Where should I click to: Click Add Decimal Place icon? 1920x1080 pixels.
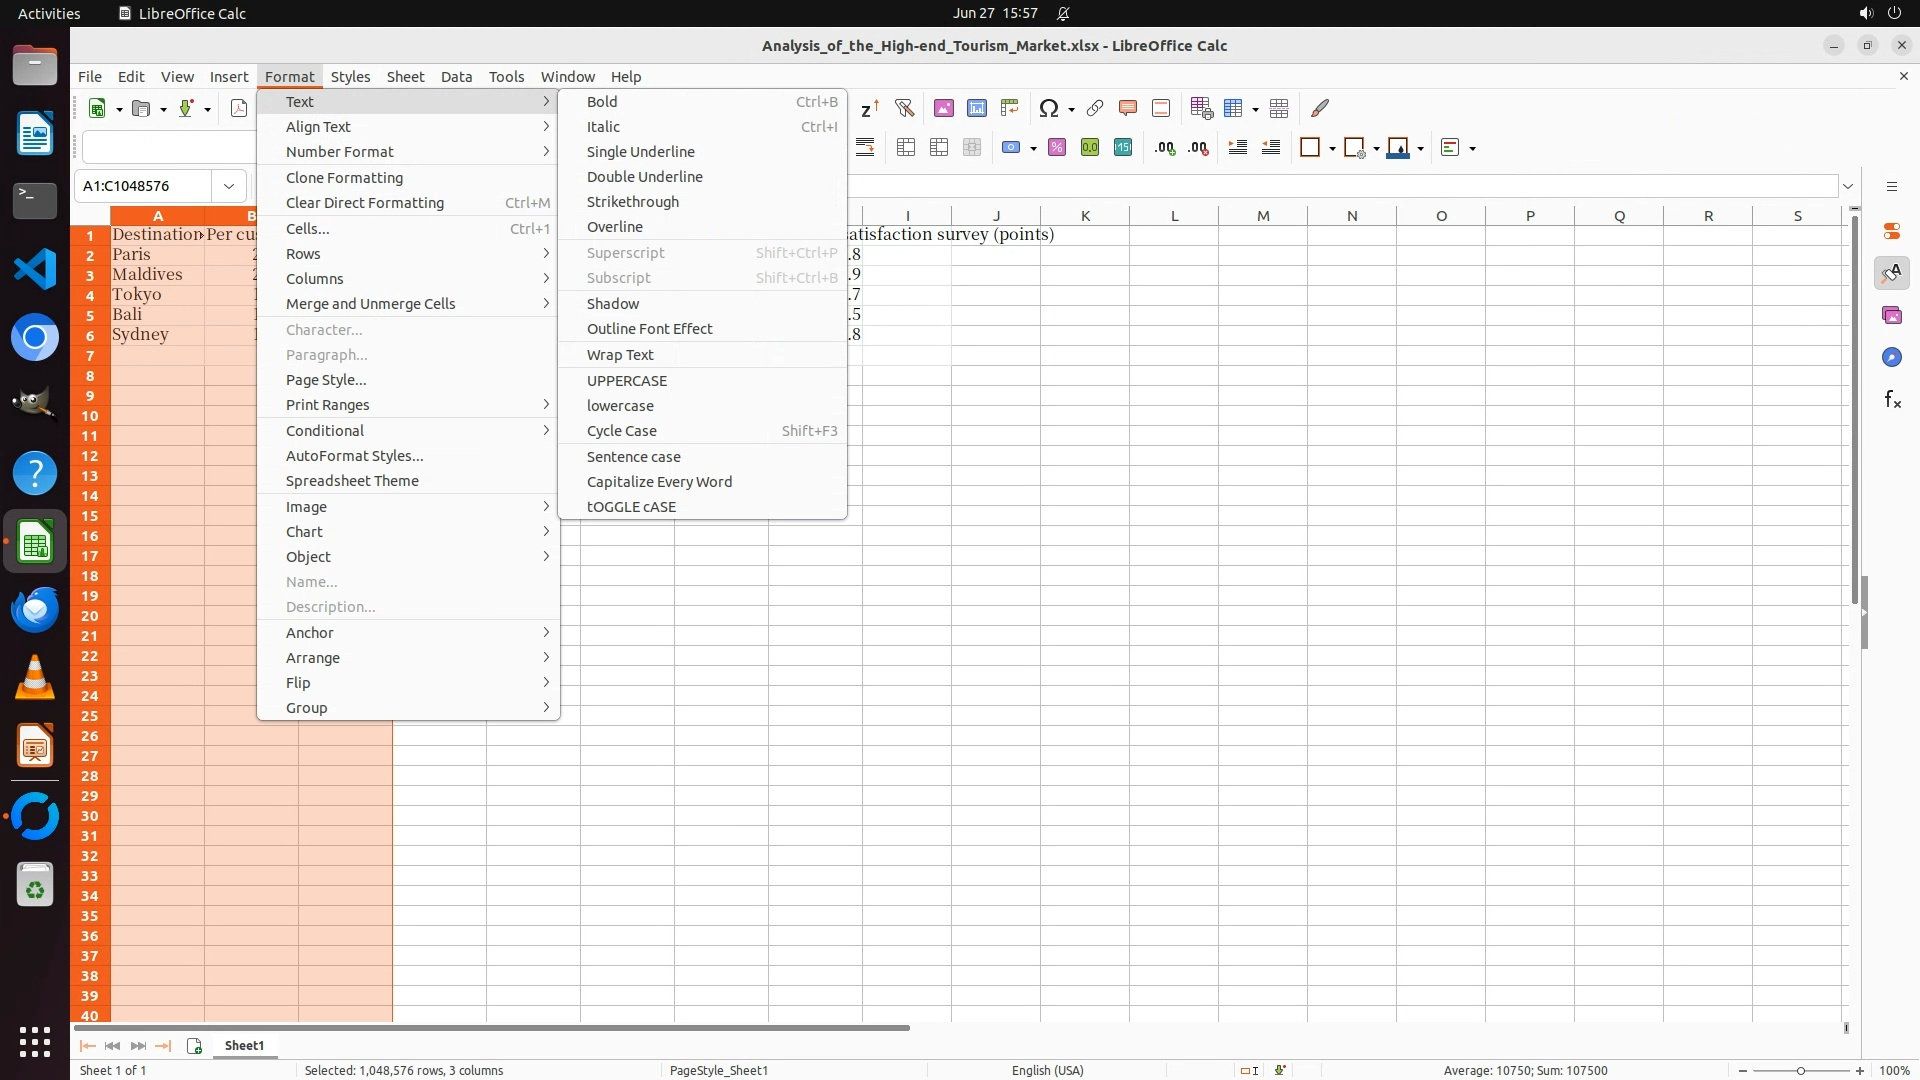(1165, 148)
